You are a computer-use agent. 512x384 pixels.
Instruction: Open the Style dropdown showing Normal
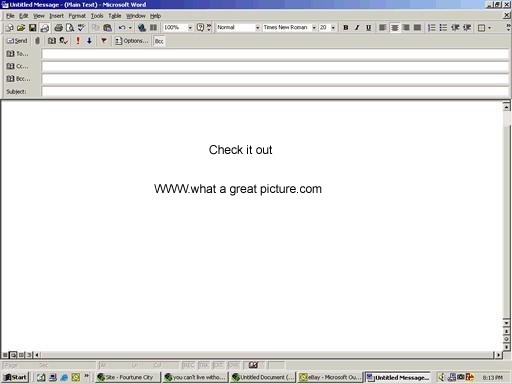coord(257,28)
